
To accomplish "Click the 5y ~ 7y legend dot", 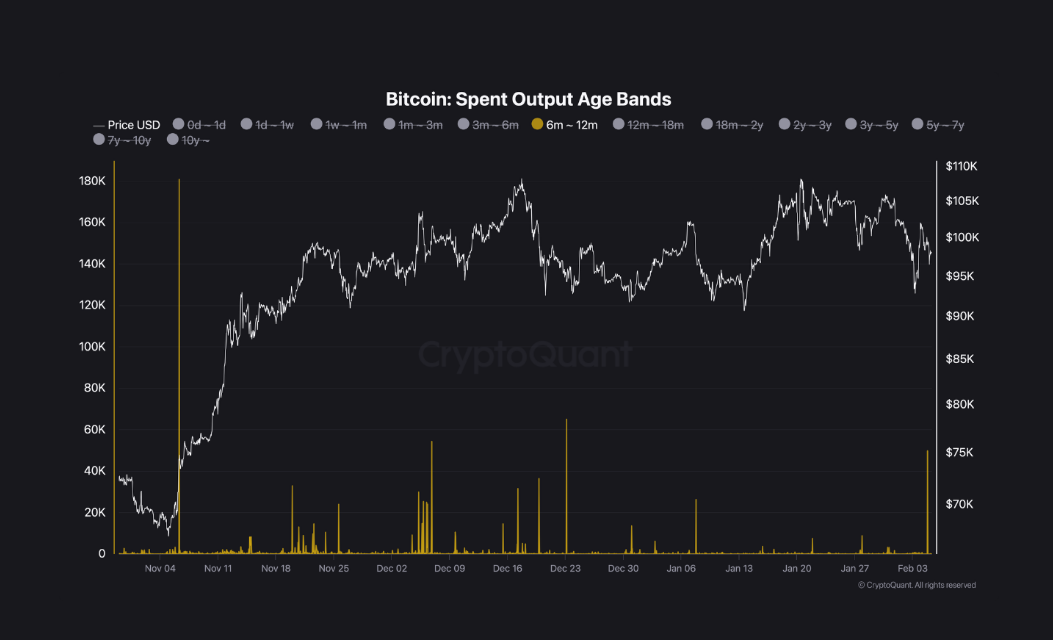I will (918, 125).
